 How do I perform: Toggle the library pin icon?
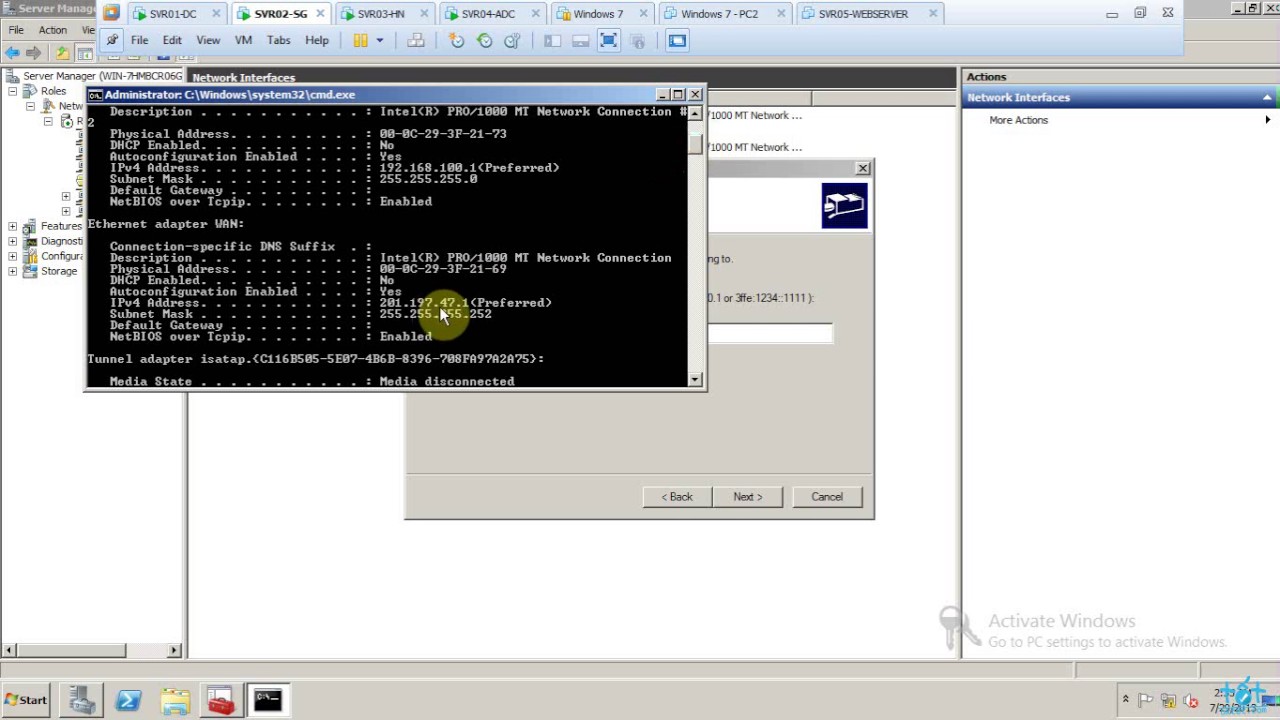(x=111, y=40)
